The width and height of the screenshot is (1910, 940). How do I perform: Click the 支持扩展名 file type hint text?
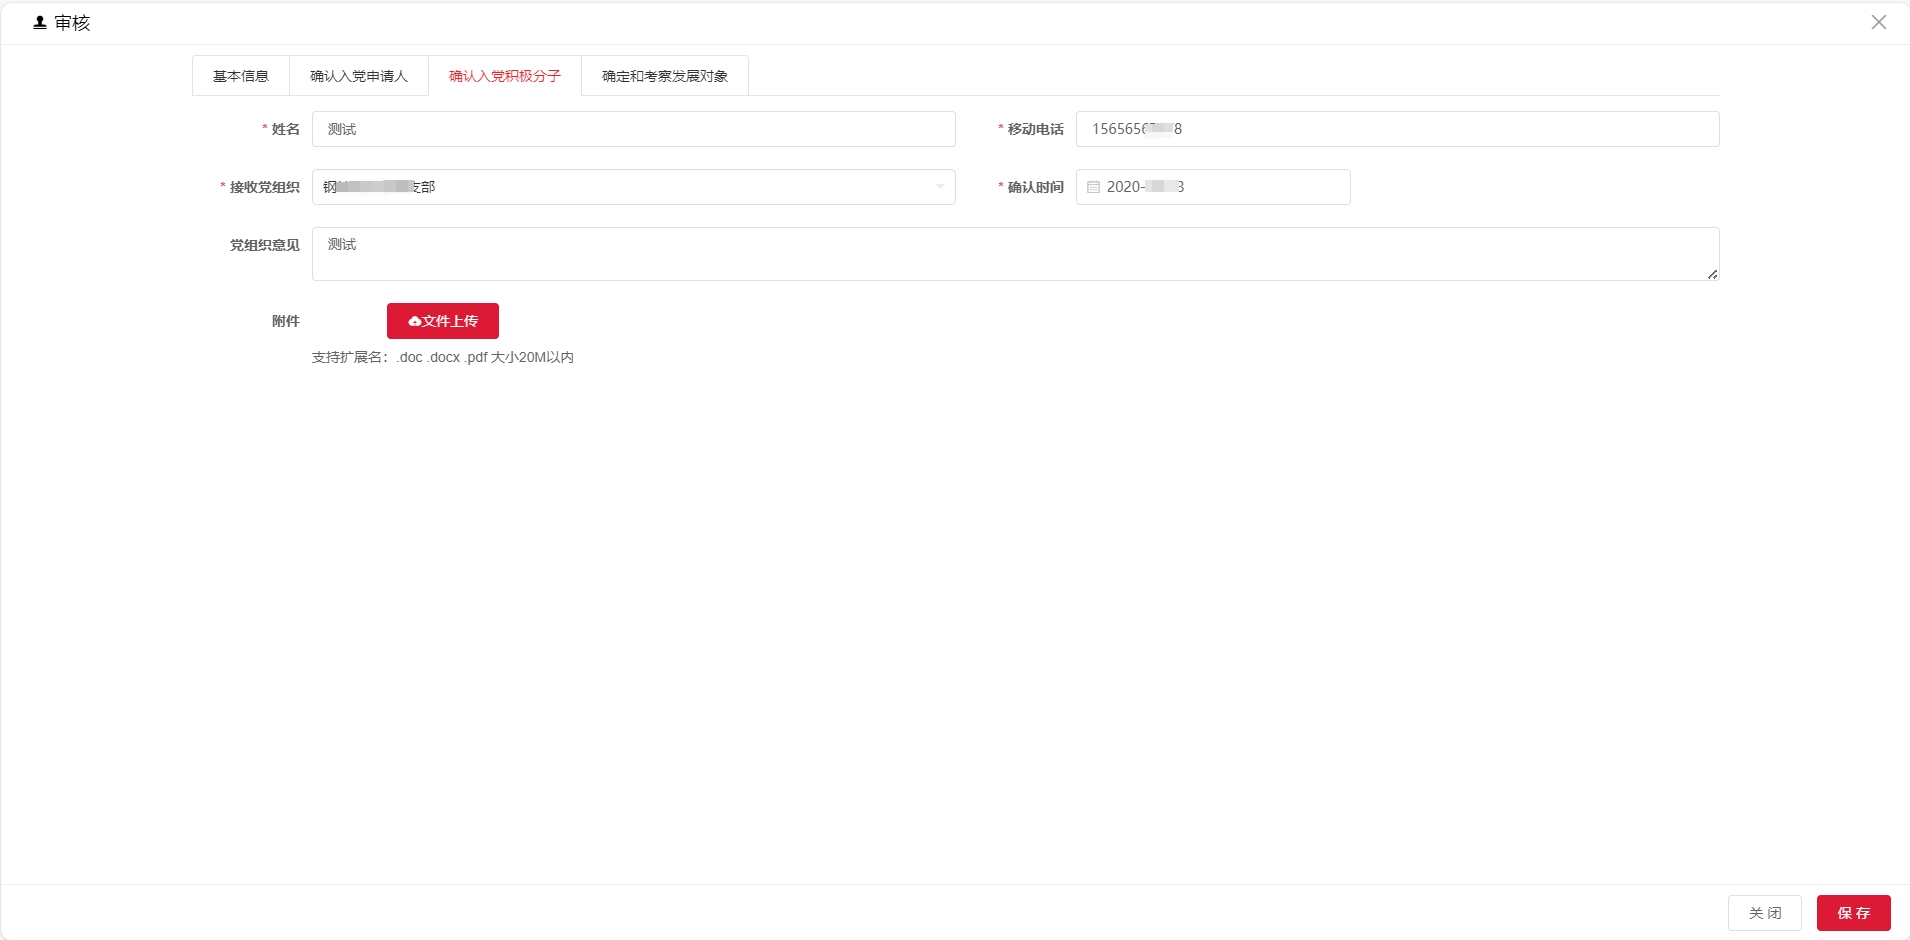click(x=443, y=357)
